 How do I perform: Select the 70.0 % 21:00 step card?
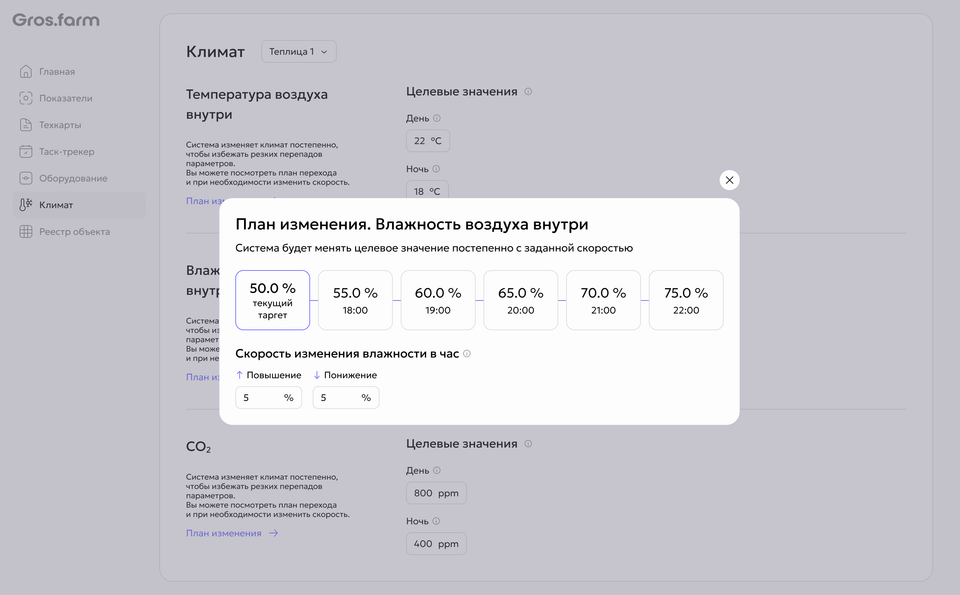603,300
